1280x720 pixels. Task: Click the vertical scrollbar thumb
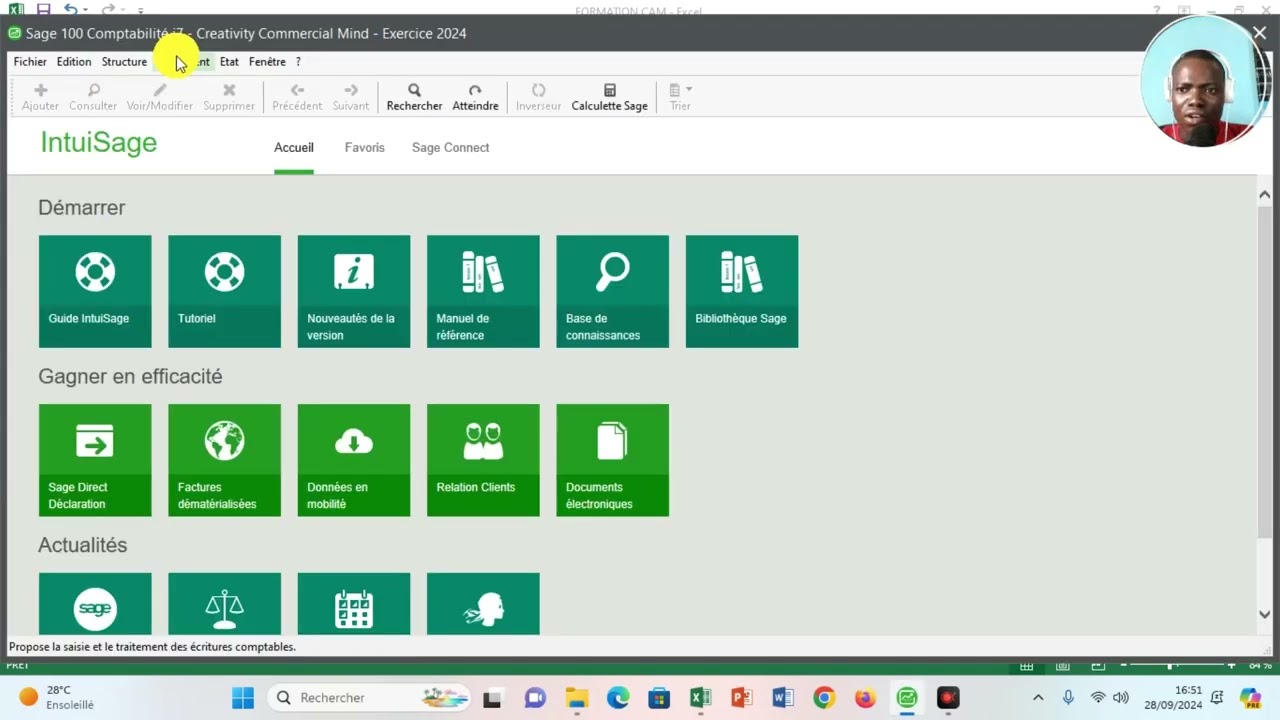pyautogui.click(x=1264, y=370)
